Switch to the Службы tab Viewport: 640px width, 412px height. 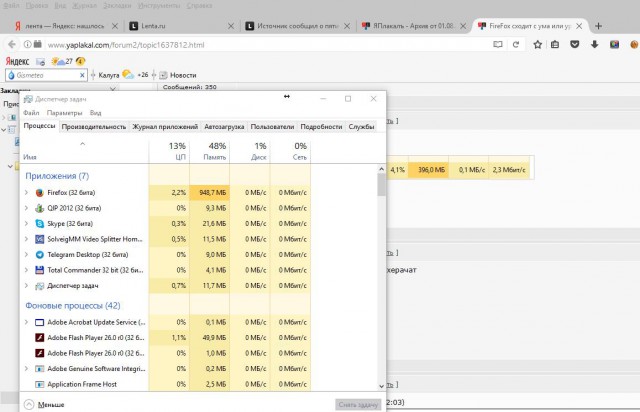pos(361,127)
